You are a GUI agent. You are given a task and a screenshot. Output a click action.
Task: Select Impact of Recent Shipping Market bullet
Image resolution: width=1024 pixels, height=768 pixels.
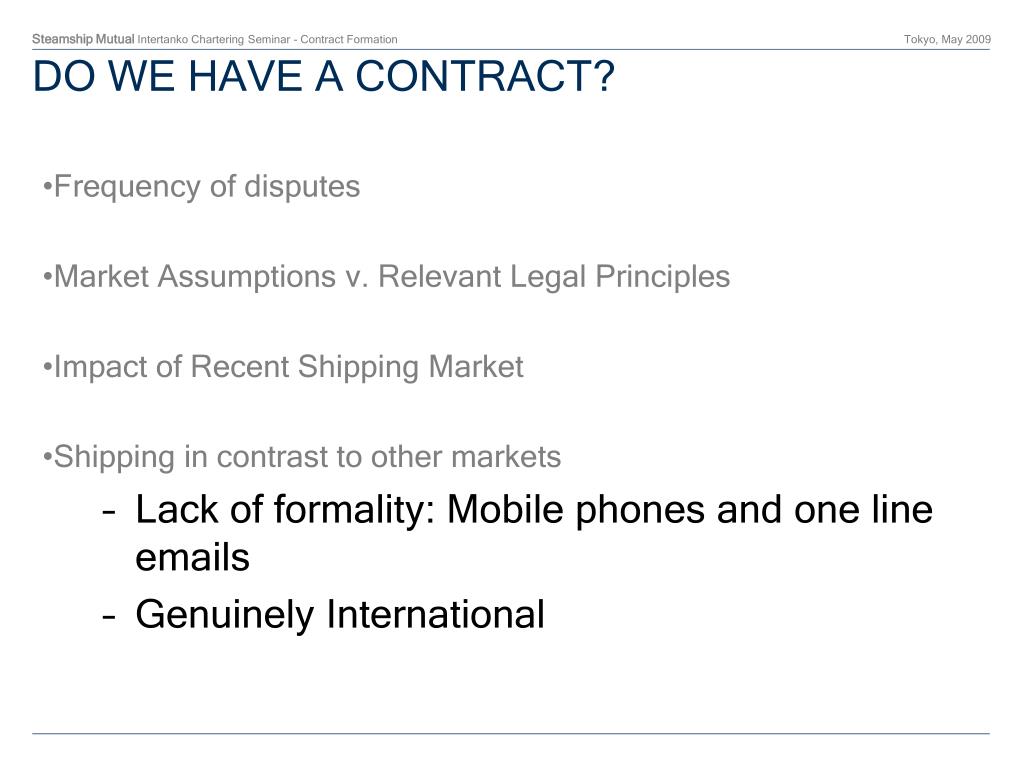click(283, 367)
